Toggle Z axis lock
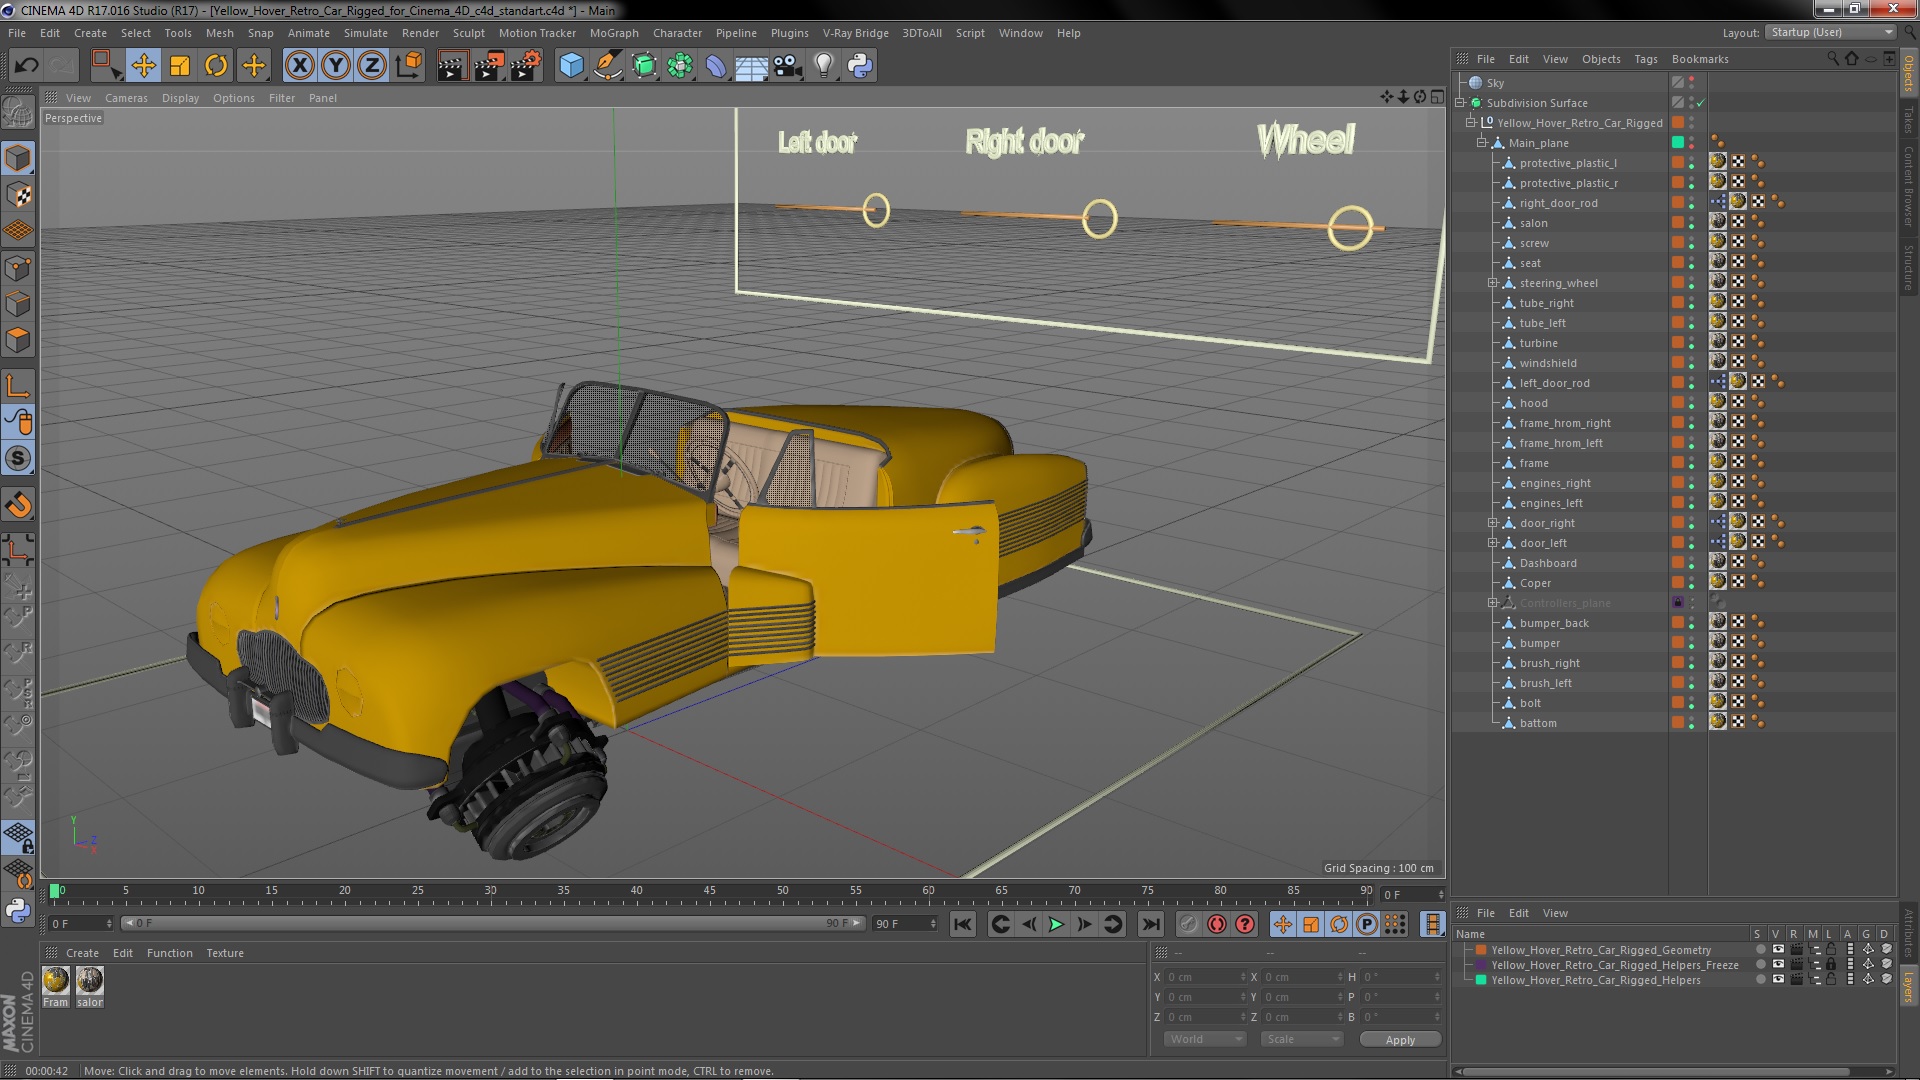 tap(372, 66)
